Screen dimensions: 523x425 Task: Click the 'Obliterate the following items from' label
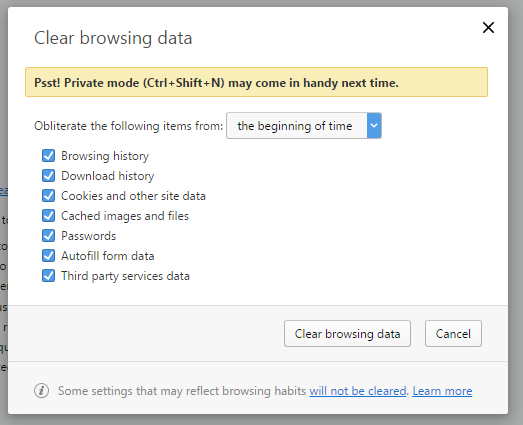click(x=128, y=126)
